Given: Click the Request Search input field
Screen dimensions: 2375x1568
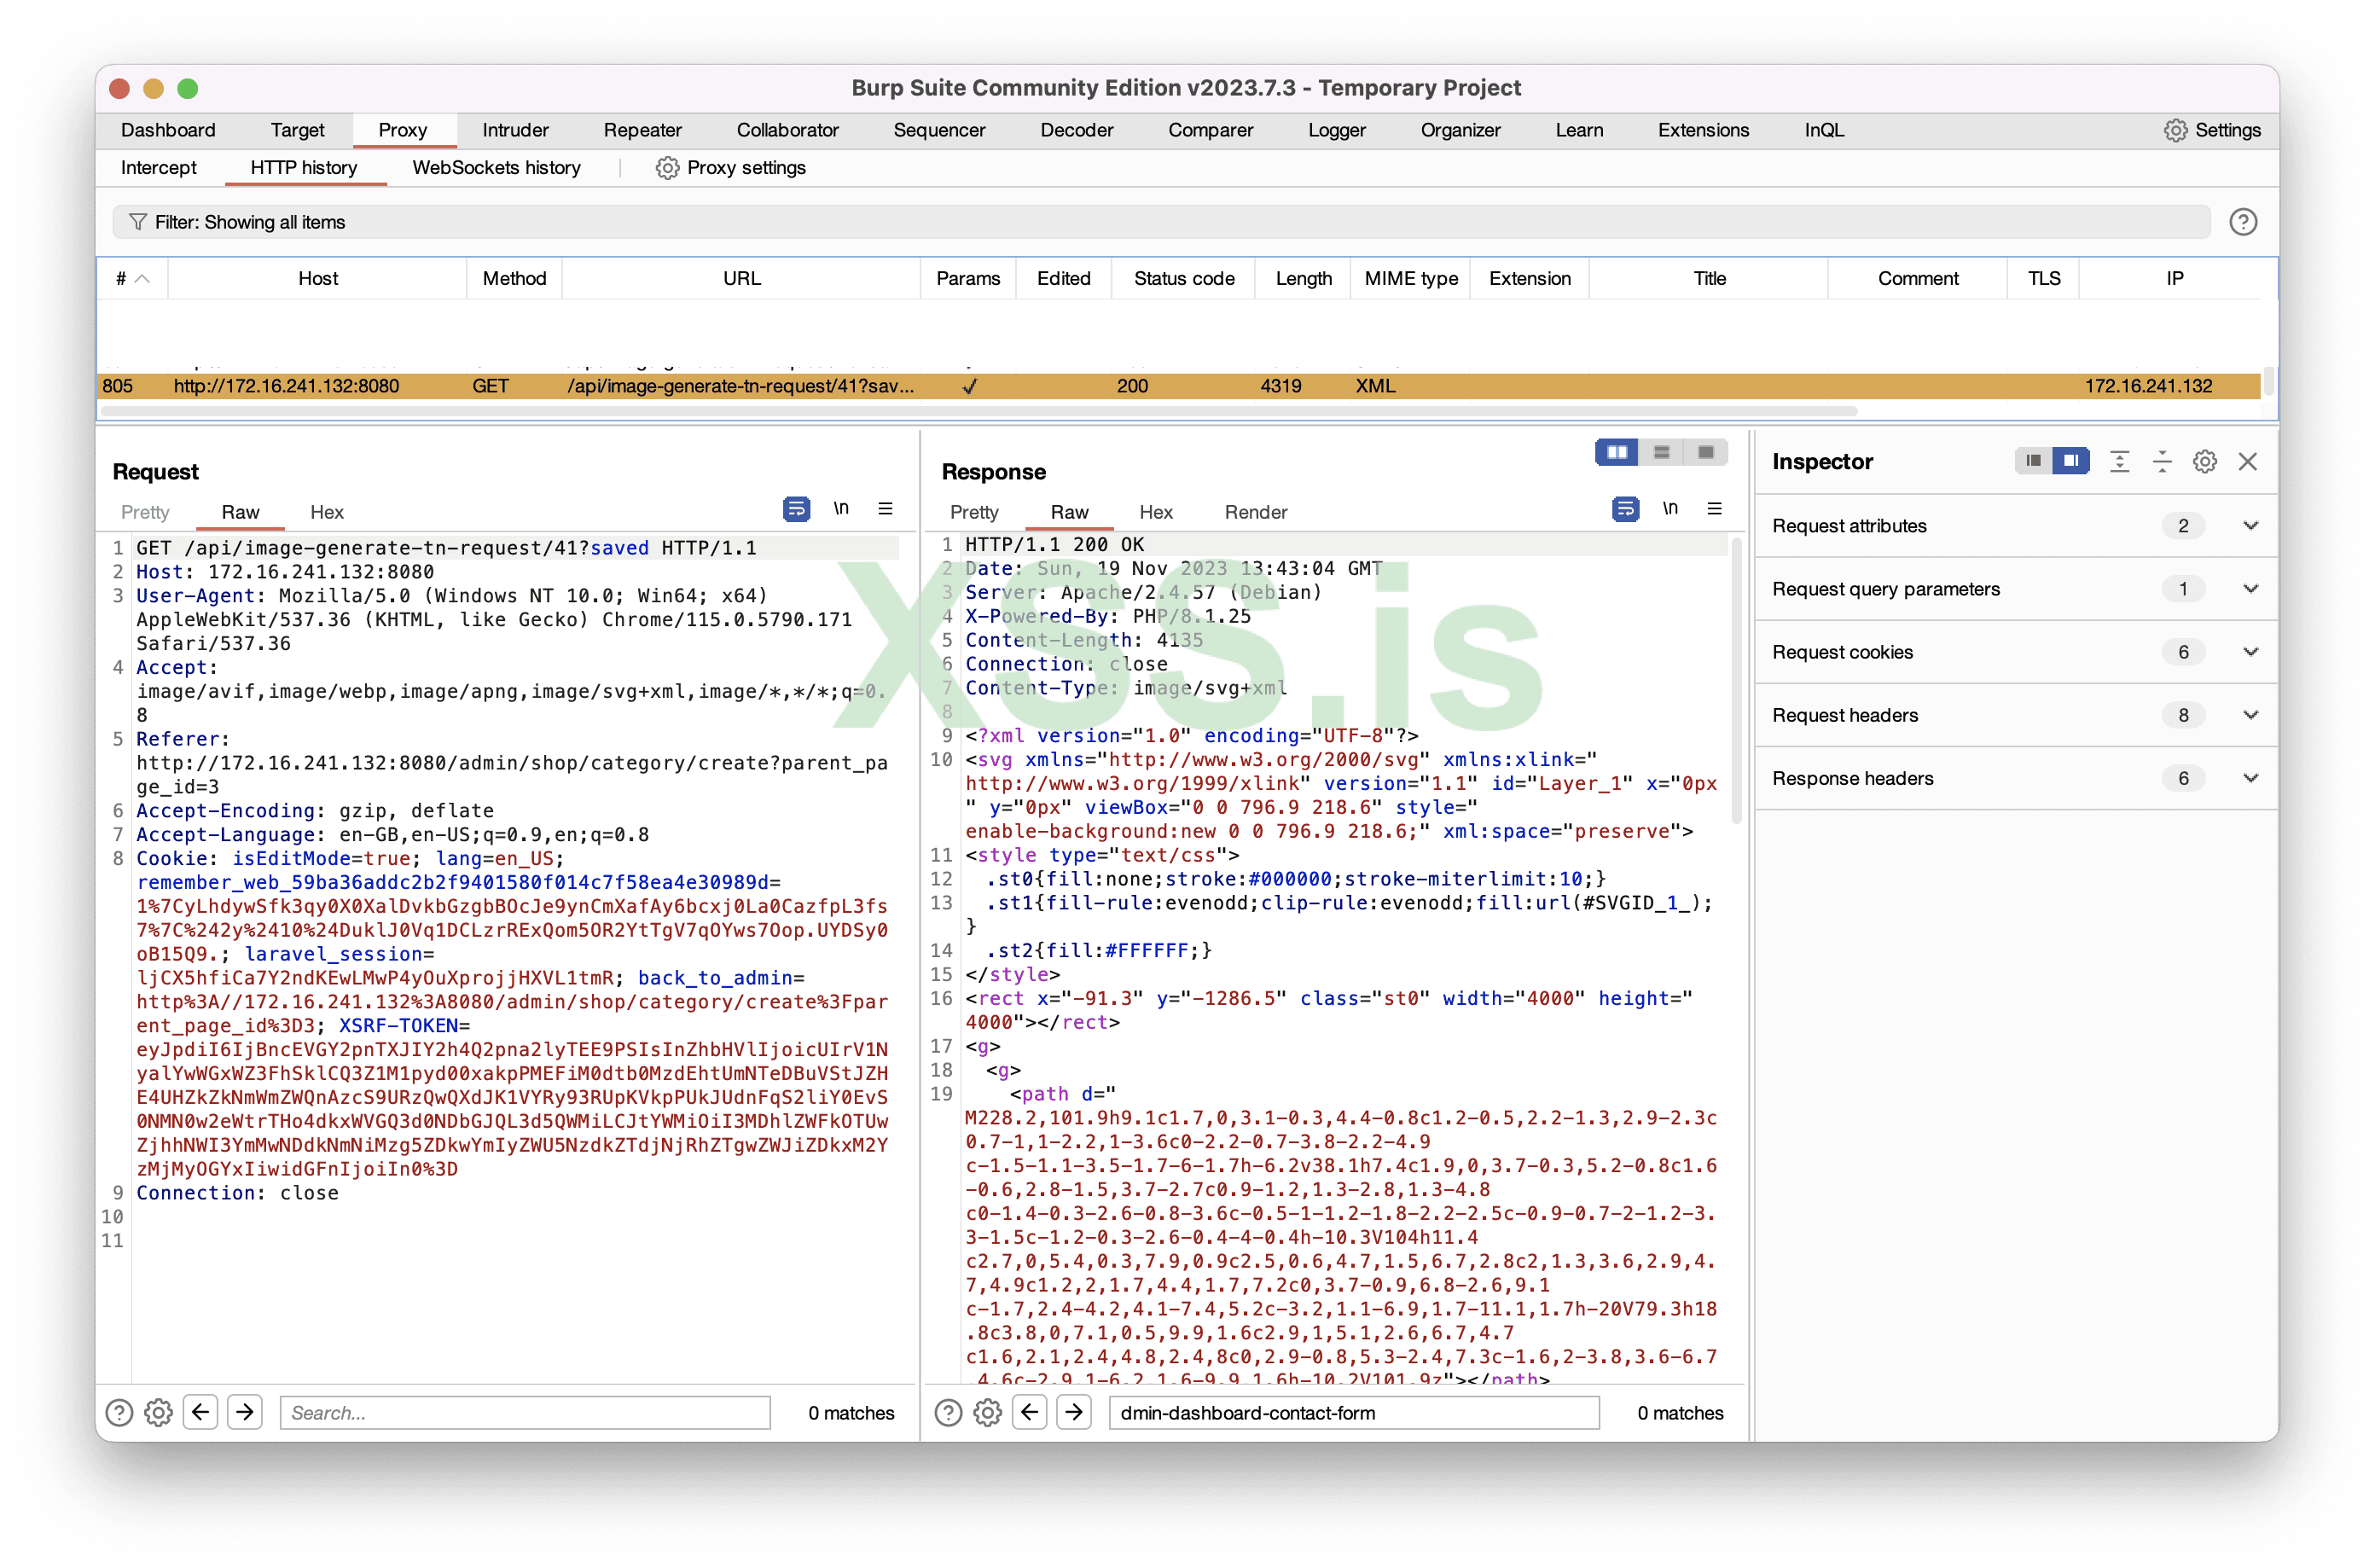Looking at the screenshot, I should (x=525, y=1412).
